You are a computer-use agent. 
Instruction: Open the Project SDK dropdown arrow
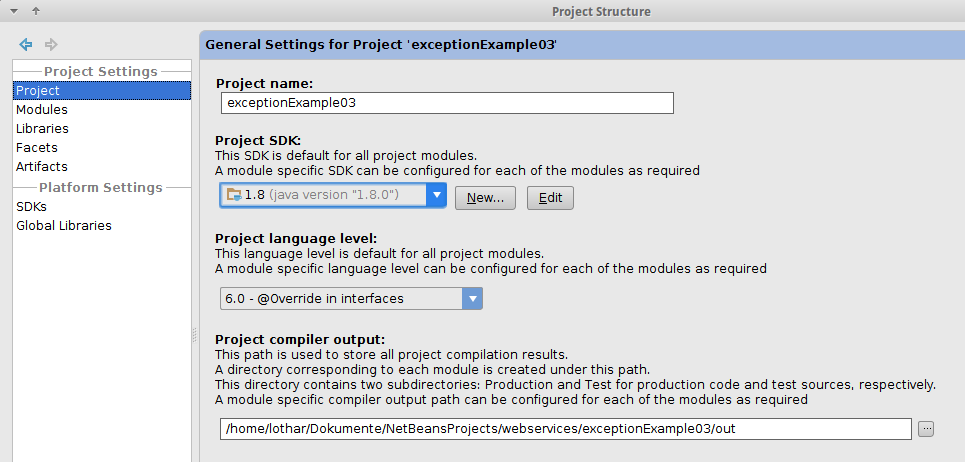[x=435, y=195]
